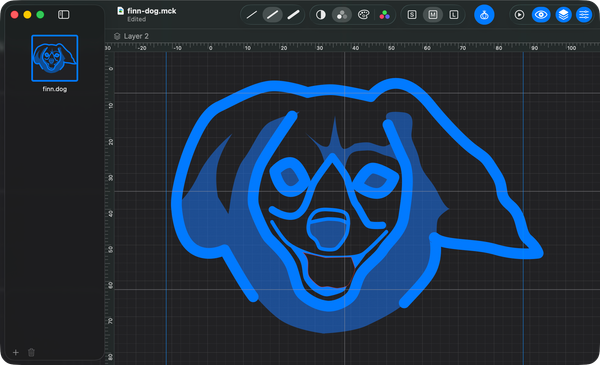Viewport: 600px width, 365px height.
Task: Set size to S (small)
Action: (412, 15)
